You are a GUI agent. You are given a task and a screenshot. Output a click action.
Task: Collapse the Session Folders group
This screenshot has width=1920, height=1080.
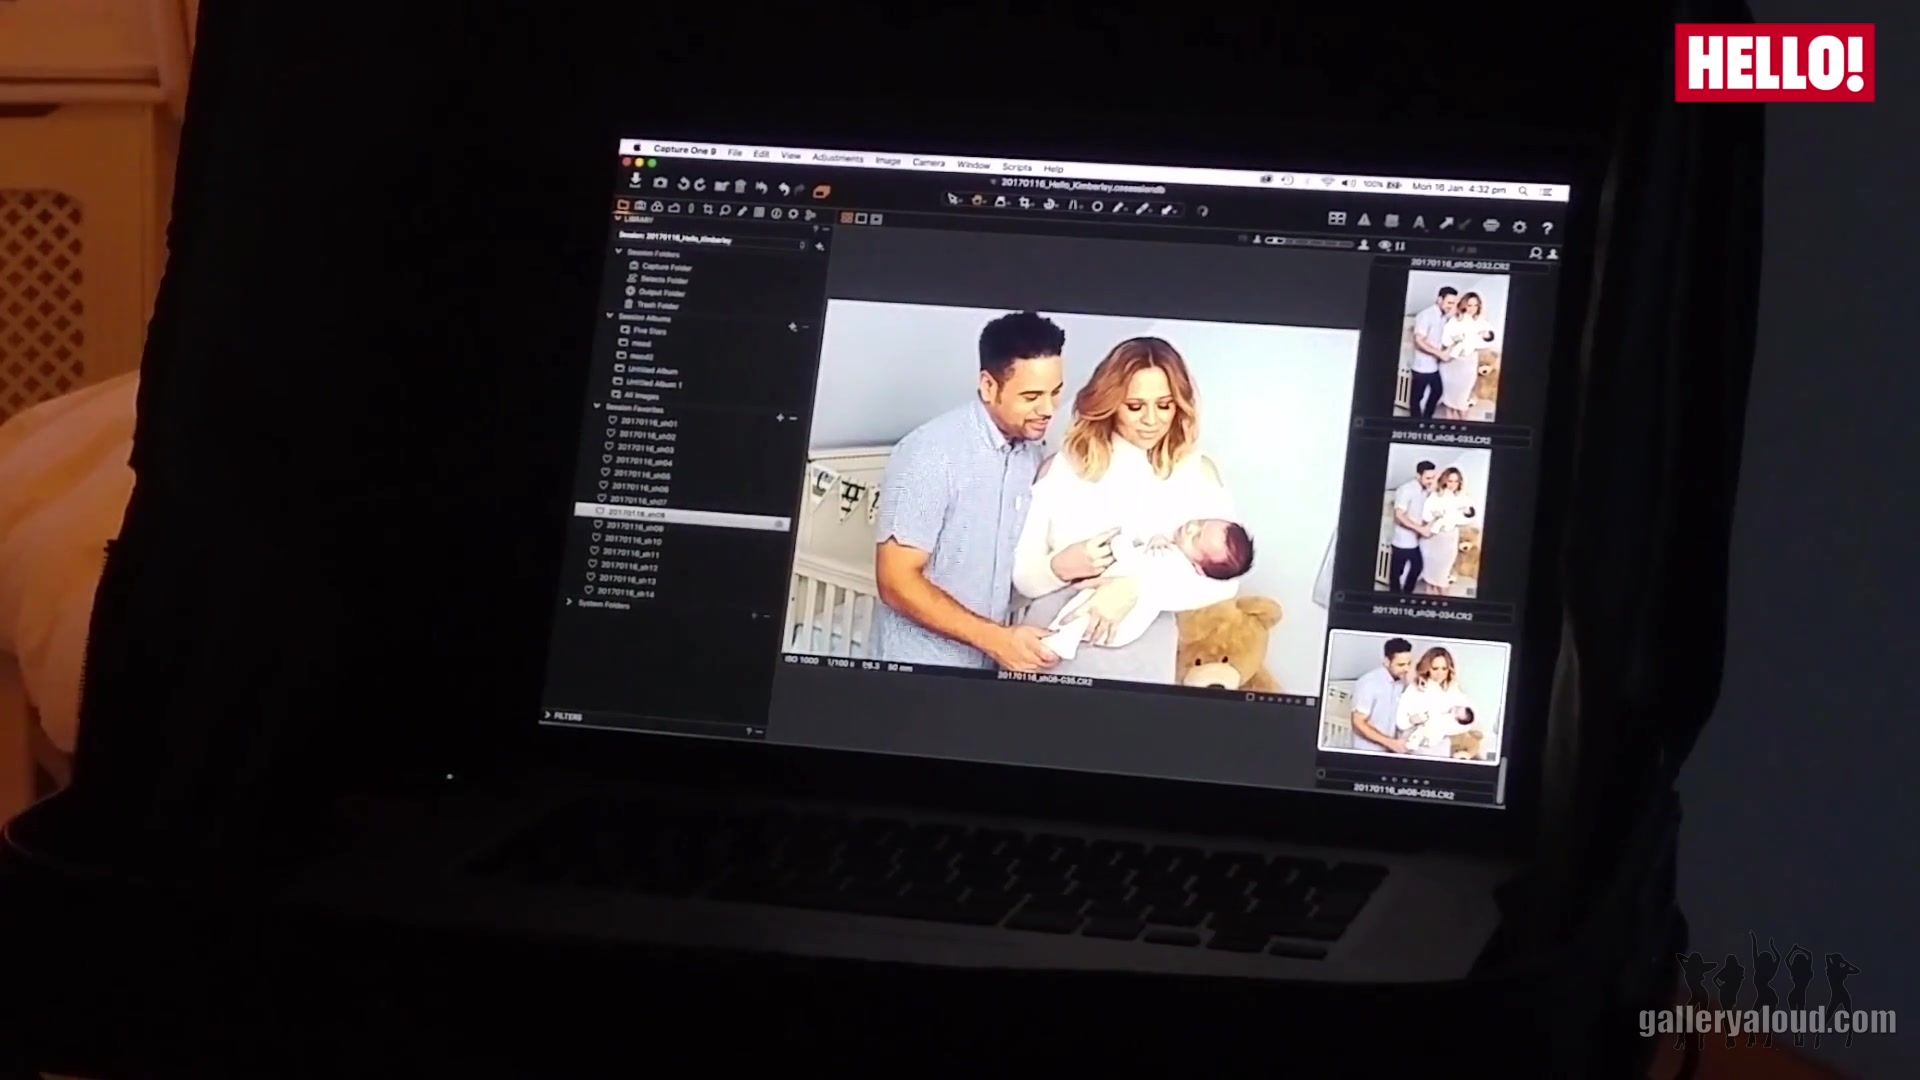(619, 252)
